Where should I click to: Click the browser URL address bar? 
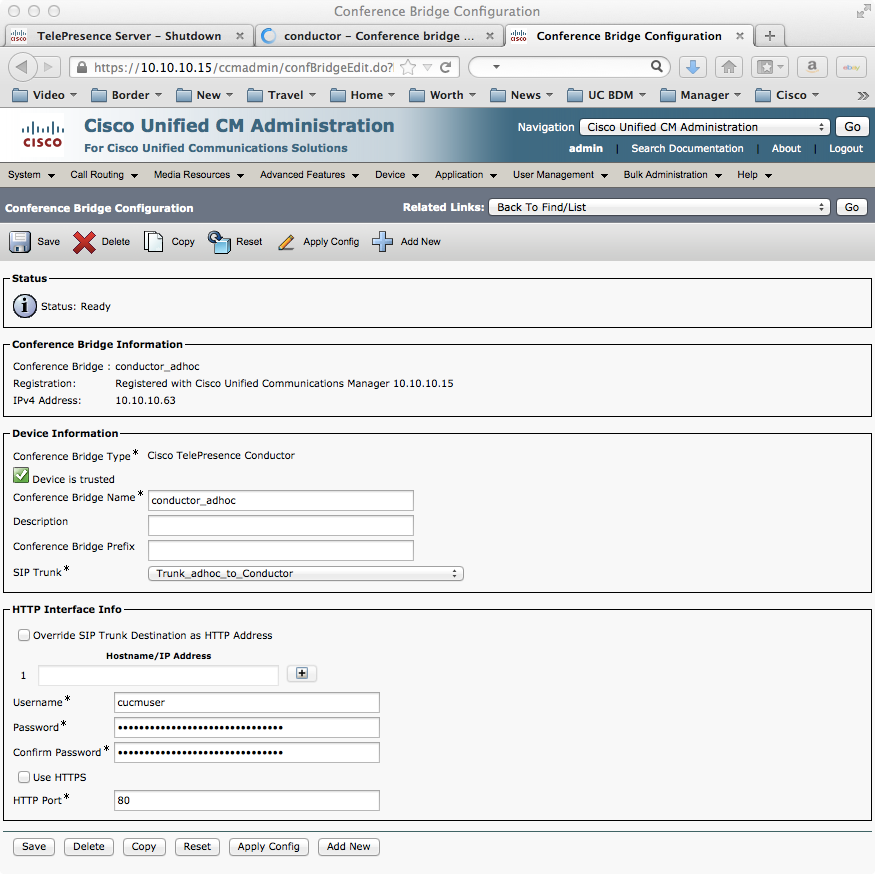(243, 68)
